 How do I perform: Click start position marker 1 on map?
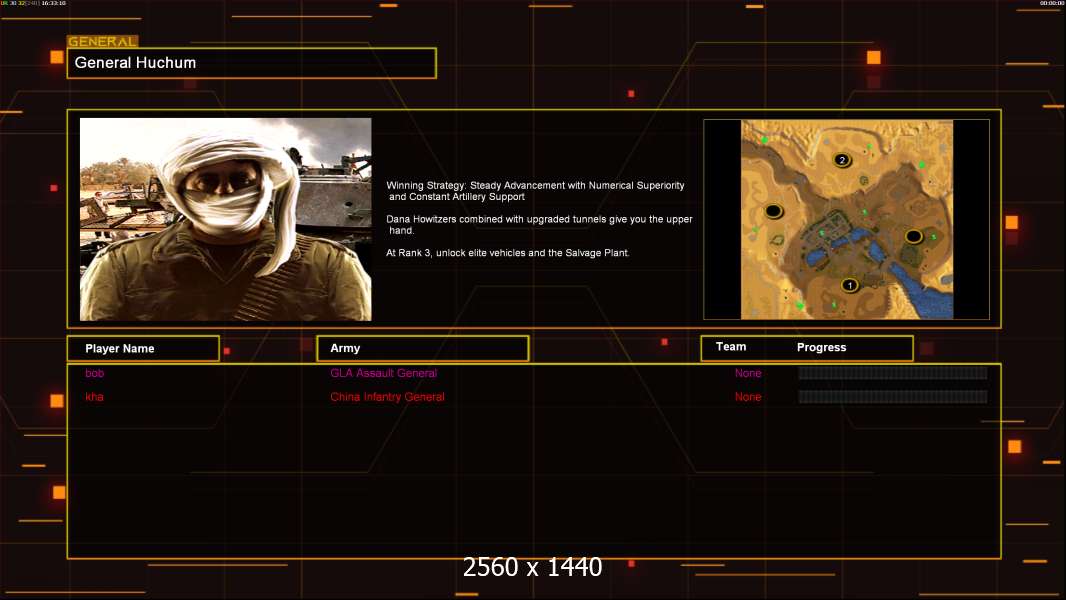pos(850,285)
